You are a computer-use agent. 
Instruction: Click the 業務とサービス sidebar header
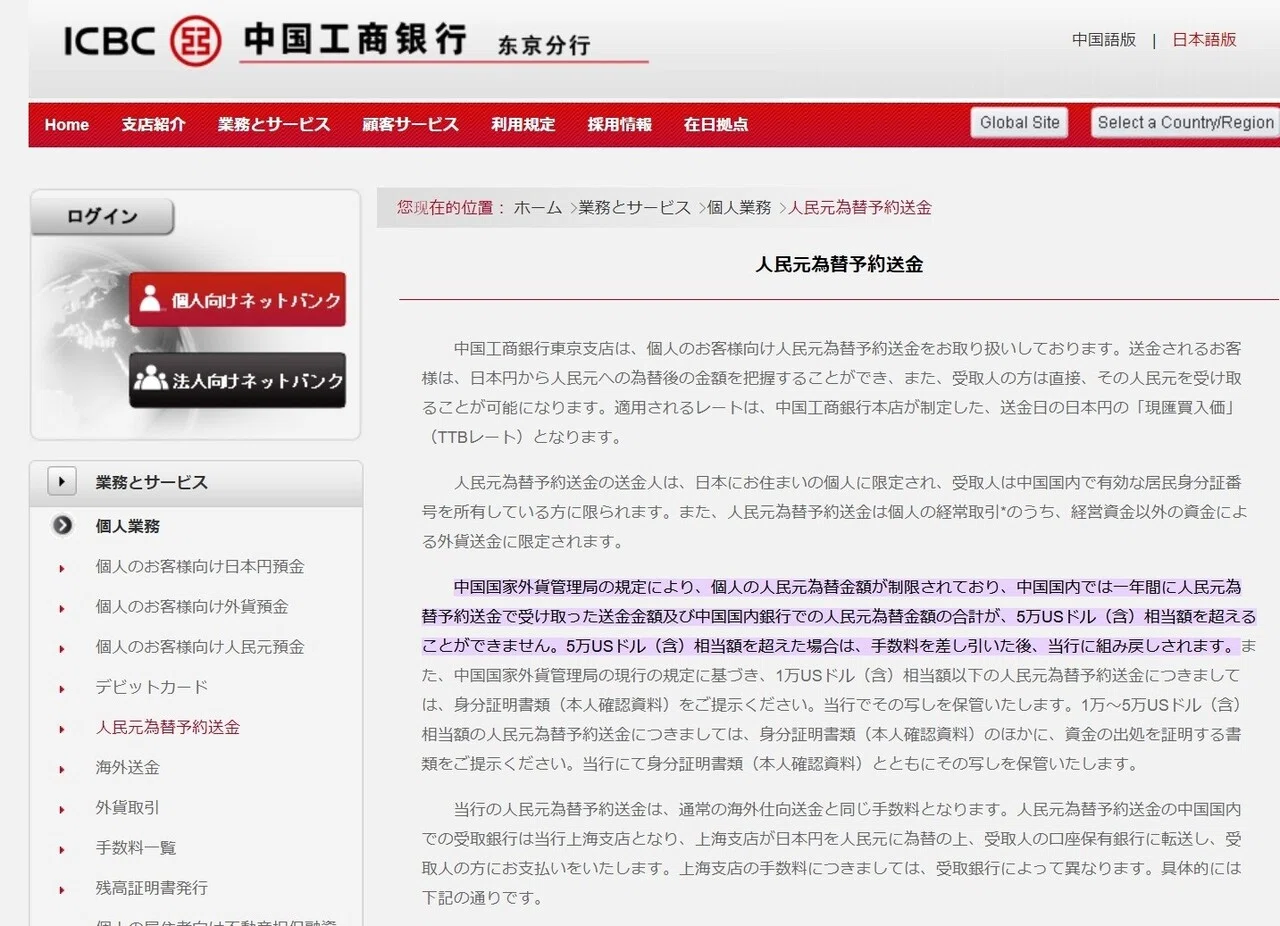[x=196, y=483]
